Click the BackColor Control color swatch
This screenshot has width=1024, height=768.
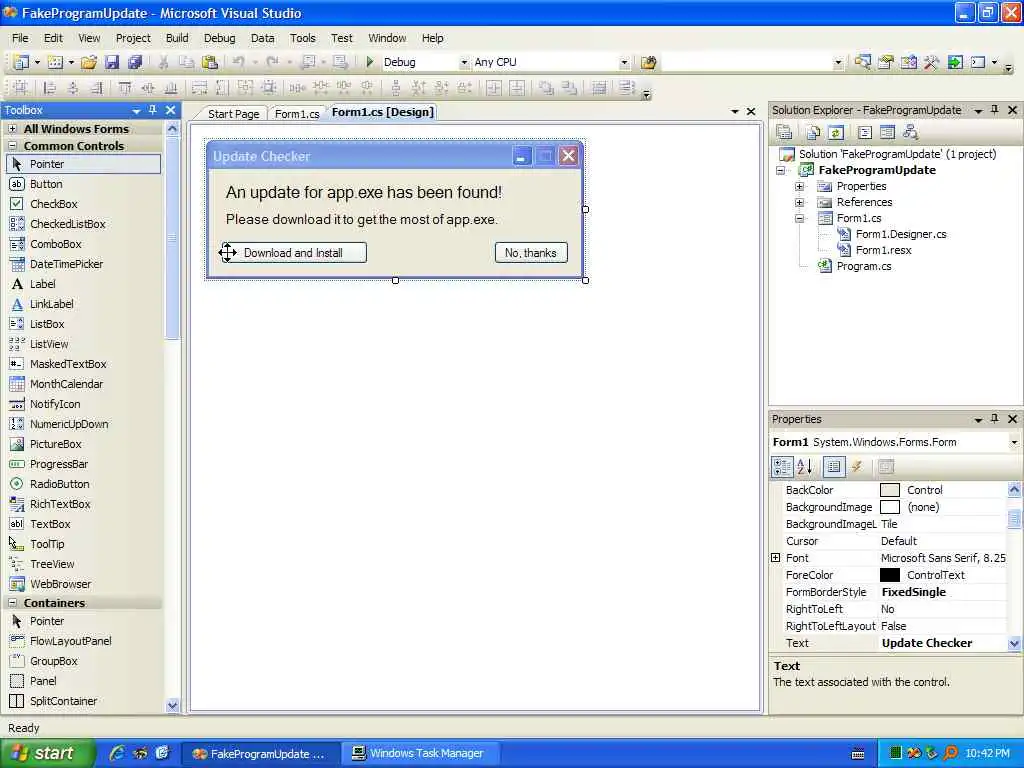coord(889,490)
